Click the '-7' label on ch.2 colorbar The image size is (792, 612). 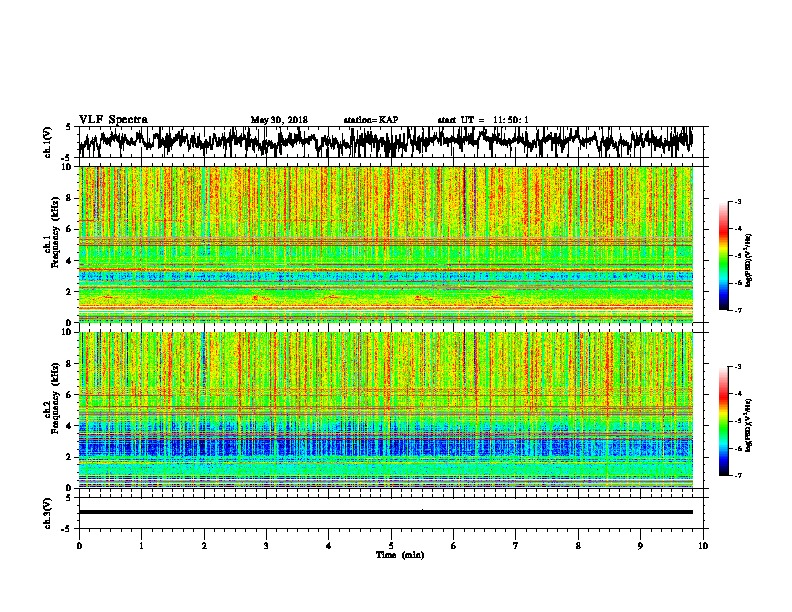737,475
